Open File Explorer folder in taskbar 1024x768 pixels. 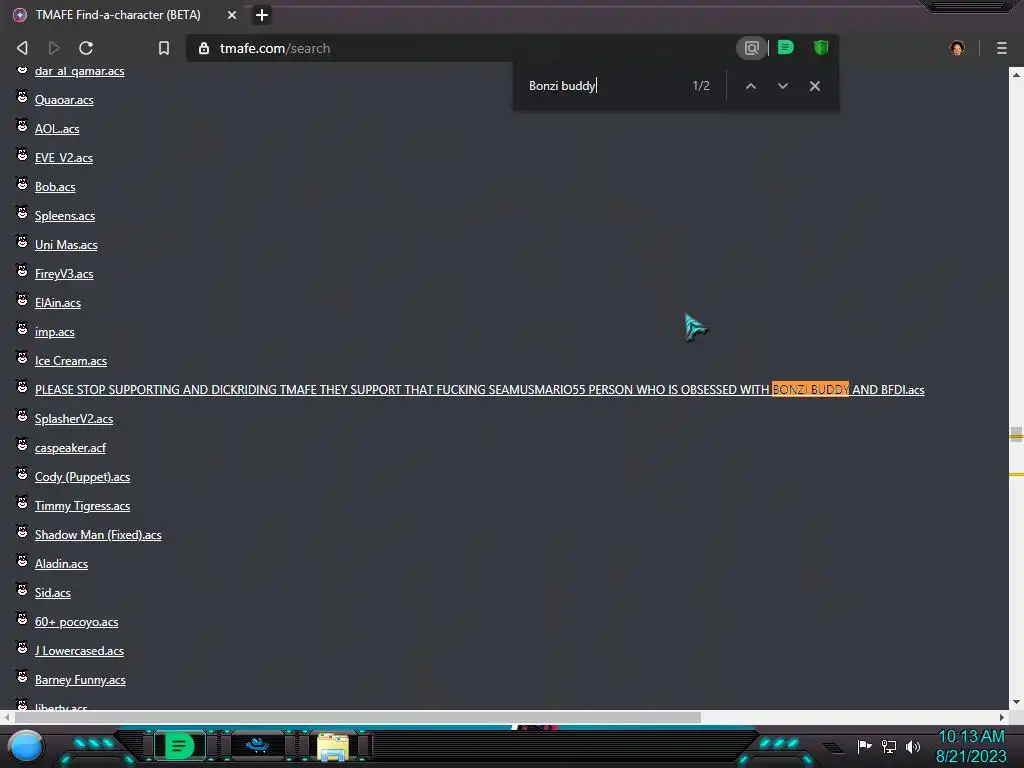point(333,746)
